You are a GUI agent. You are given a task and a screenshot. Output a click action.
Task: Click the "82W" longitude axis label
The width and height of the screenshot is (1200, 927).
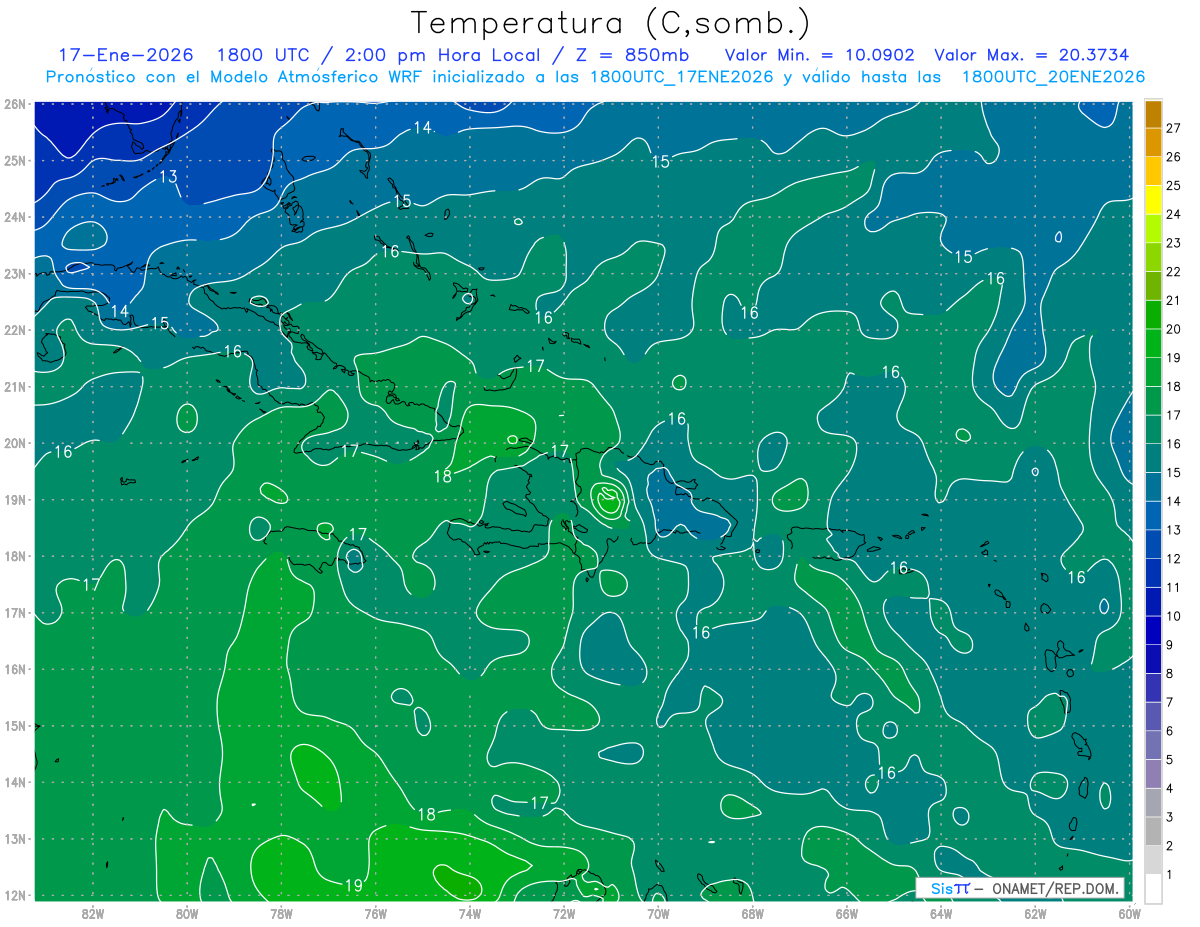(x=93, y=913)
